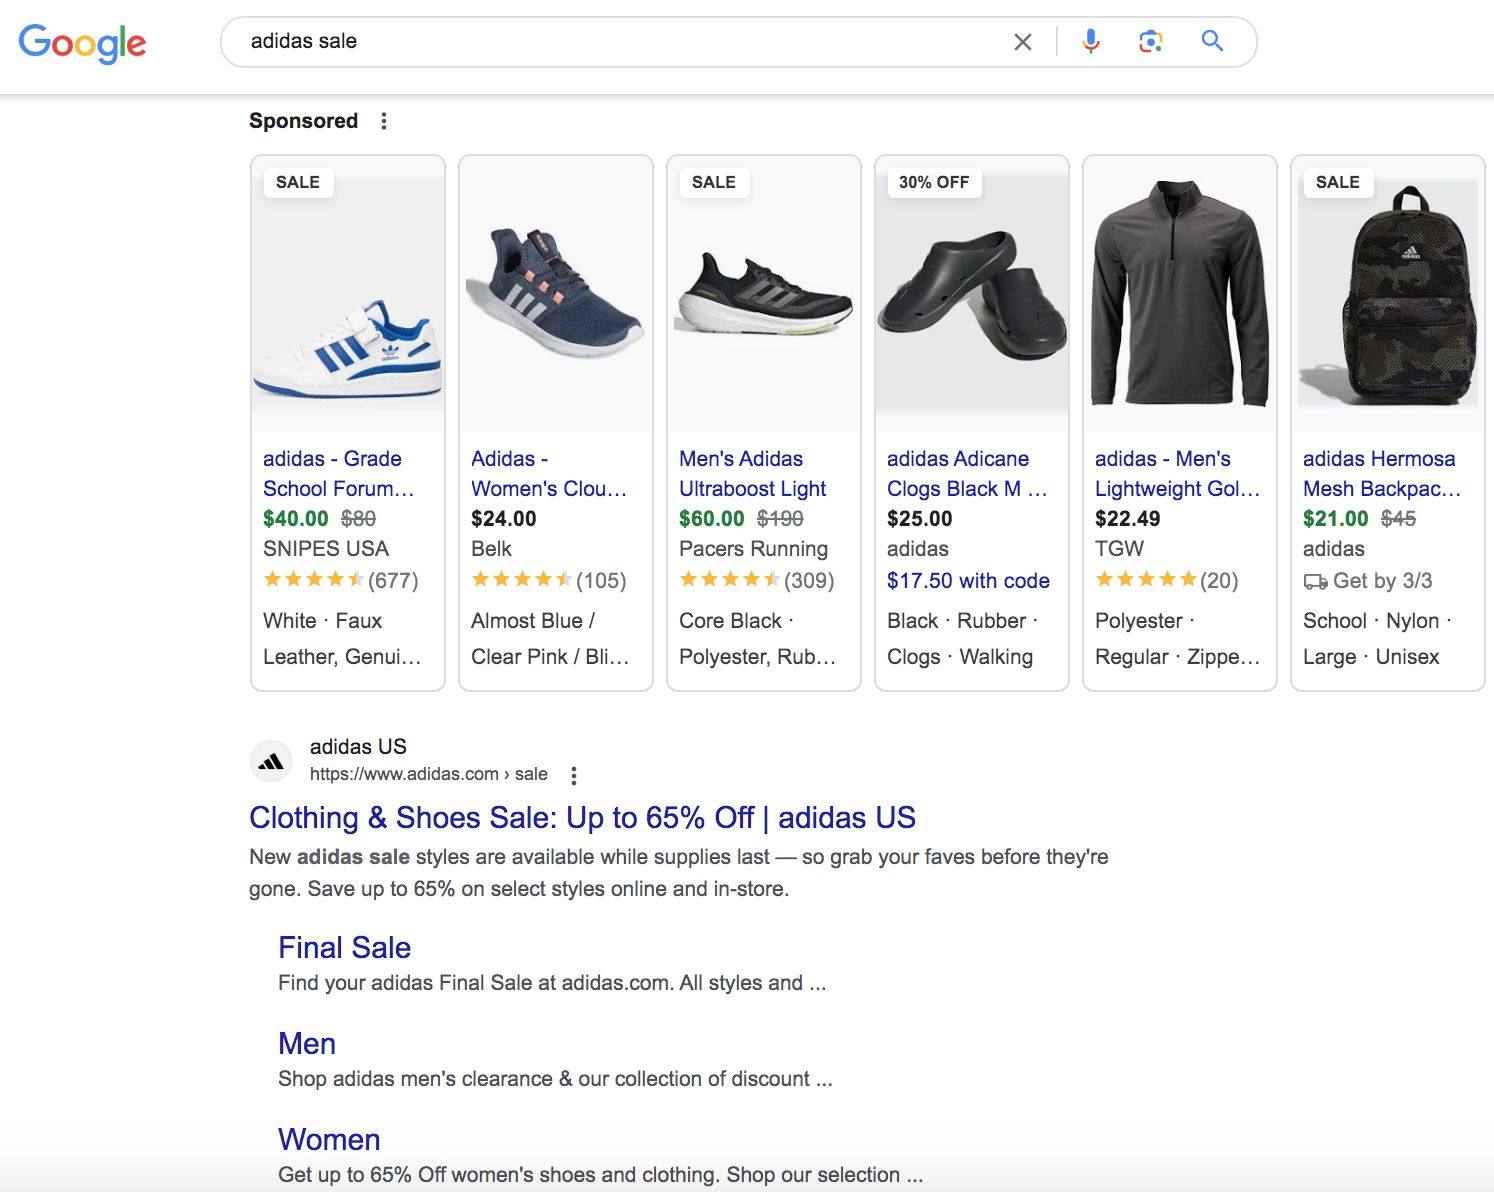This screenshot has height=1192, width=1494.
Task: Open the Clothing & Shoes Sale result link
Action: [x=581, y=817]
